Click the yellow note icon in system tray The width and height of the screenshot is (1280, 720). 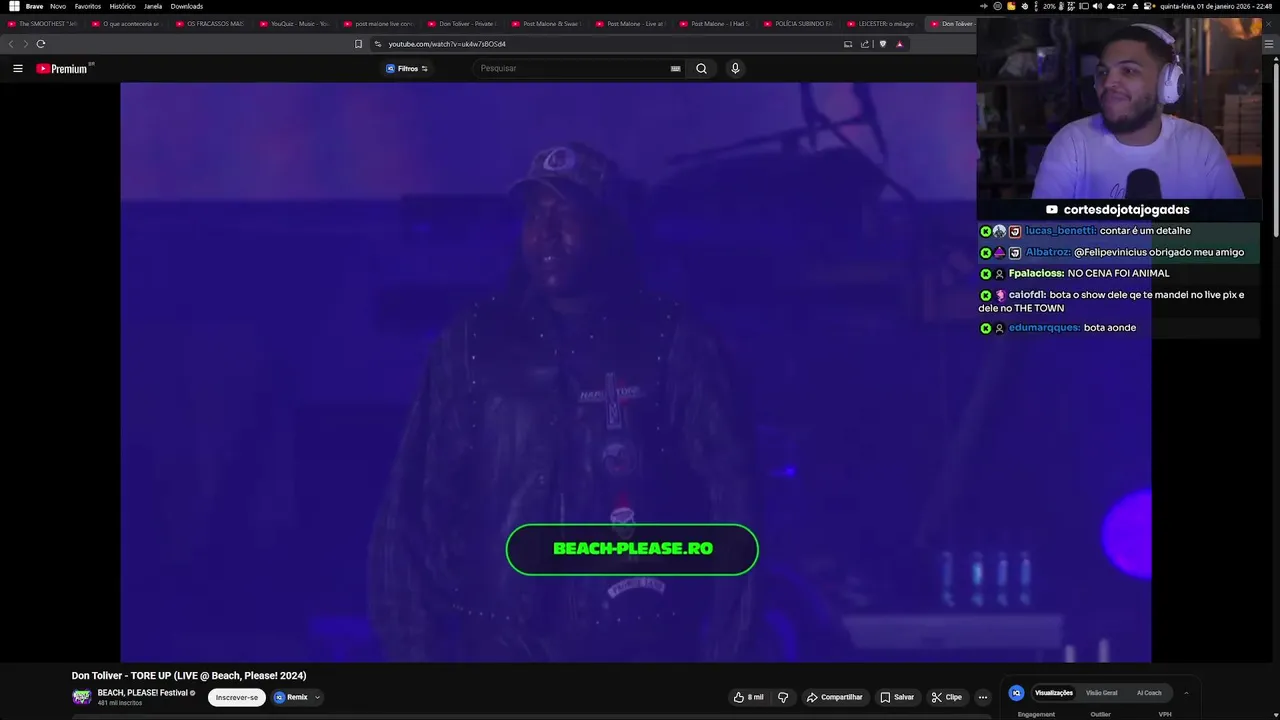coord(1011,6)
